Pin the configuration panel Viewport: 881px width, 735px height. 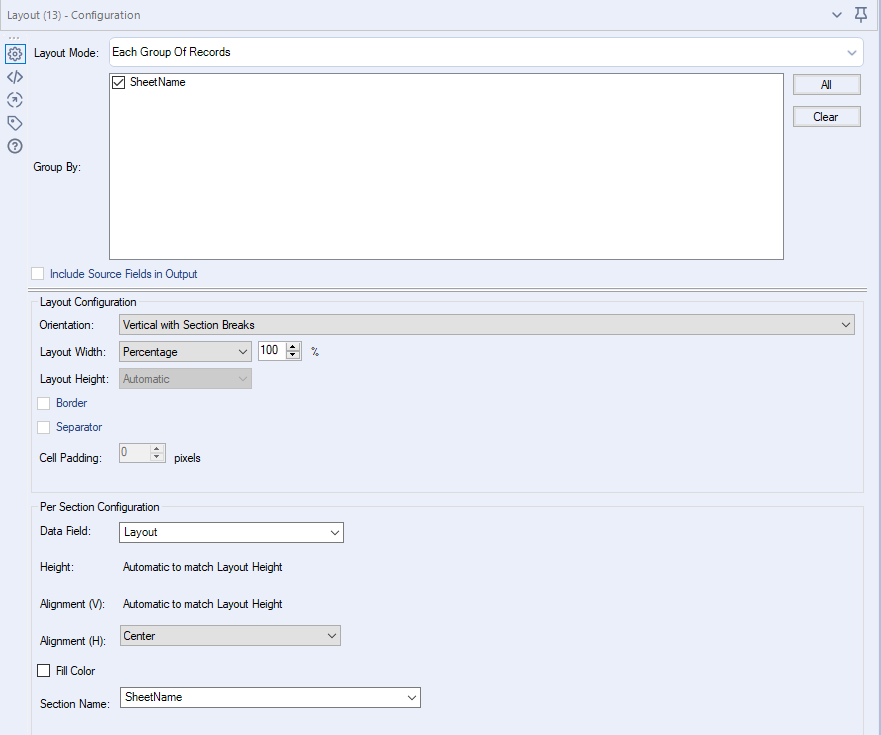860,15
